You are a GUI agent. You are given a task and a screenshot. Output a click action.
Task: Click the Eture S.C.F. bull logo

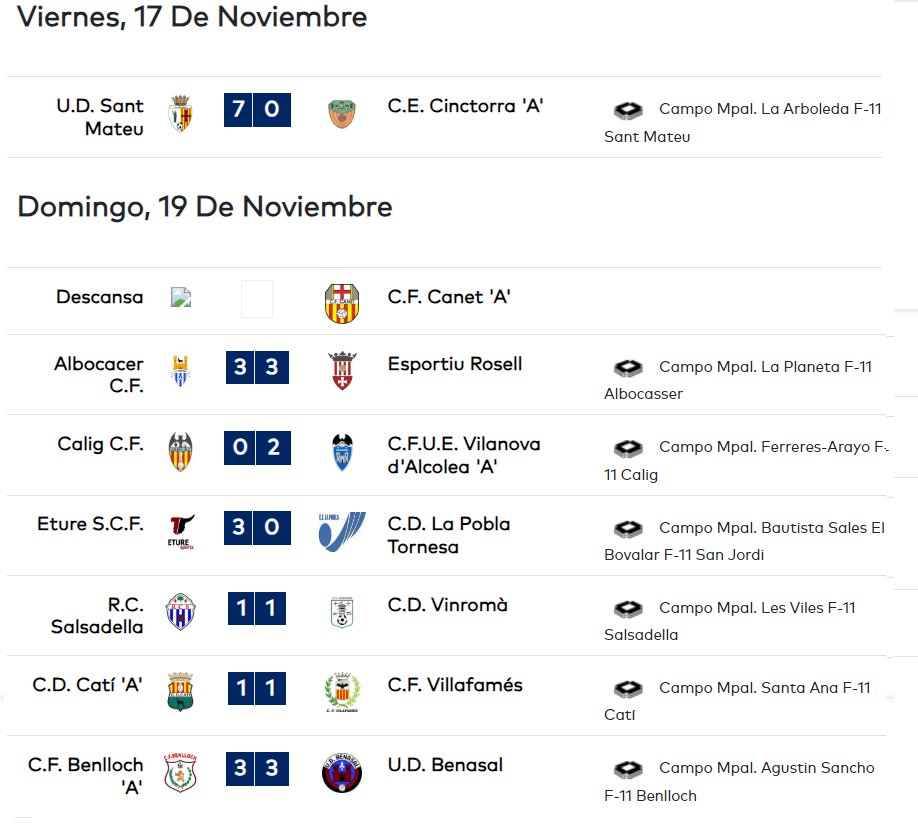pyautogui.click(x=181, y=532)
